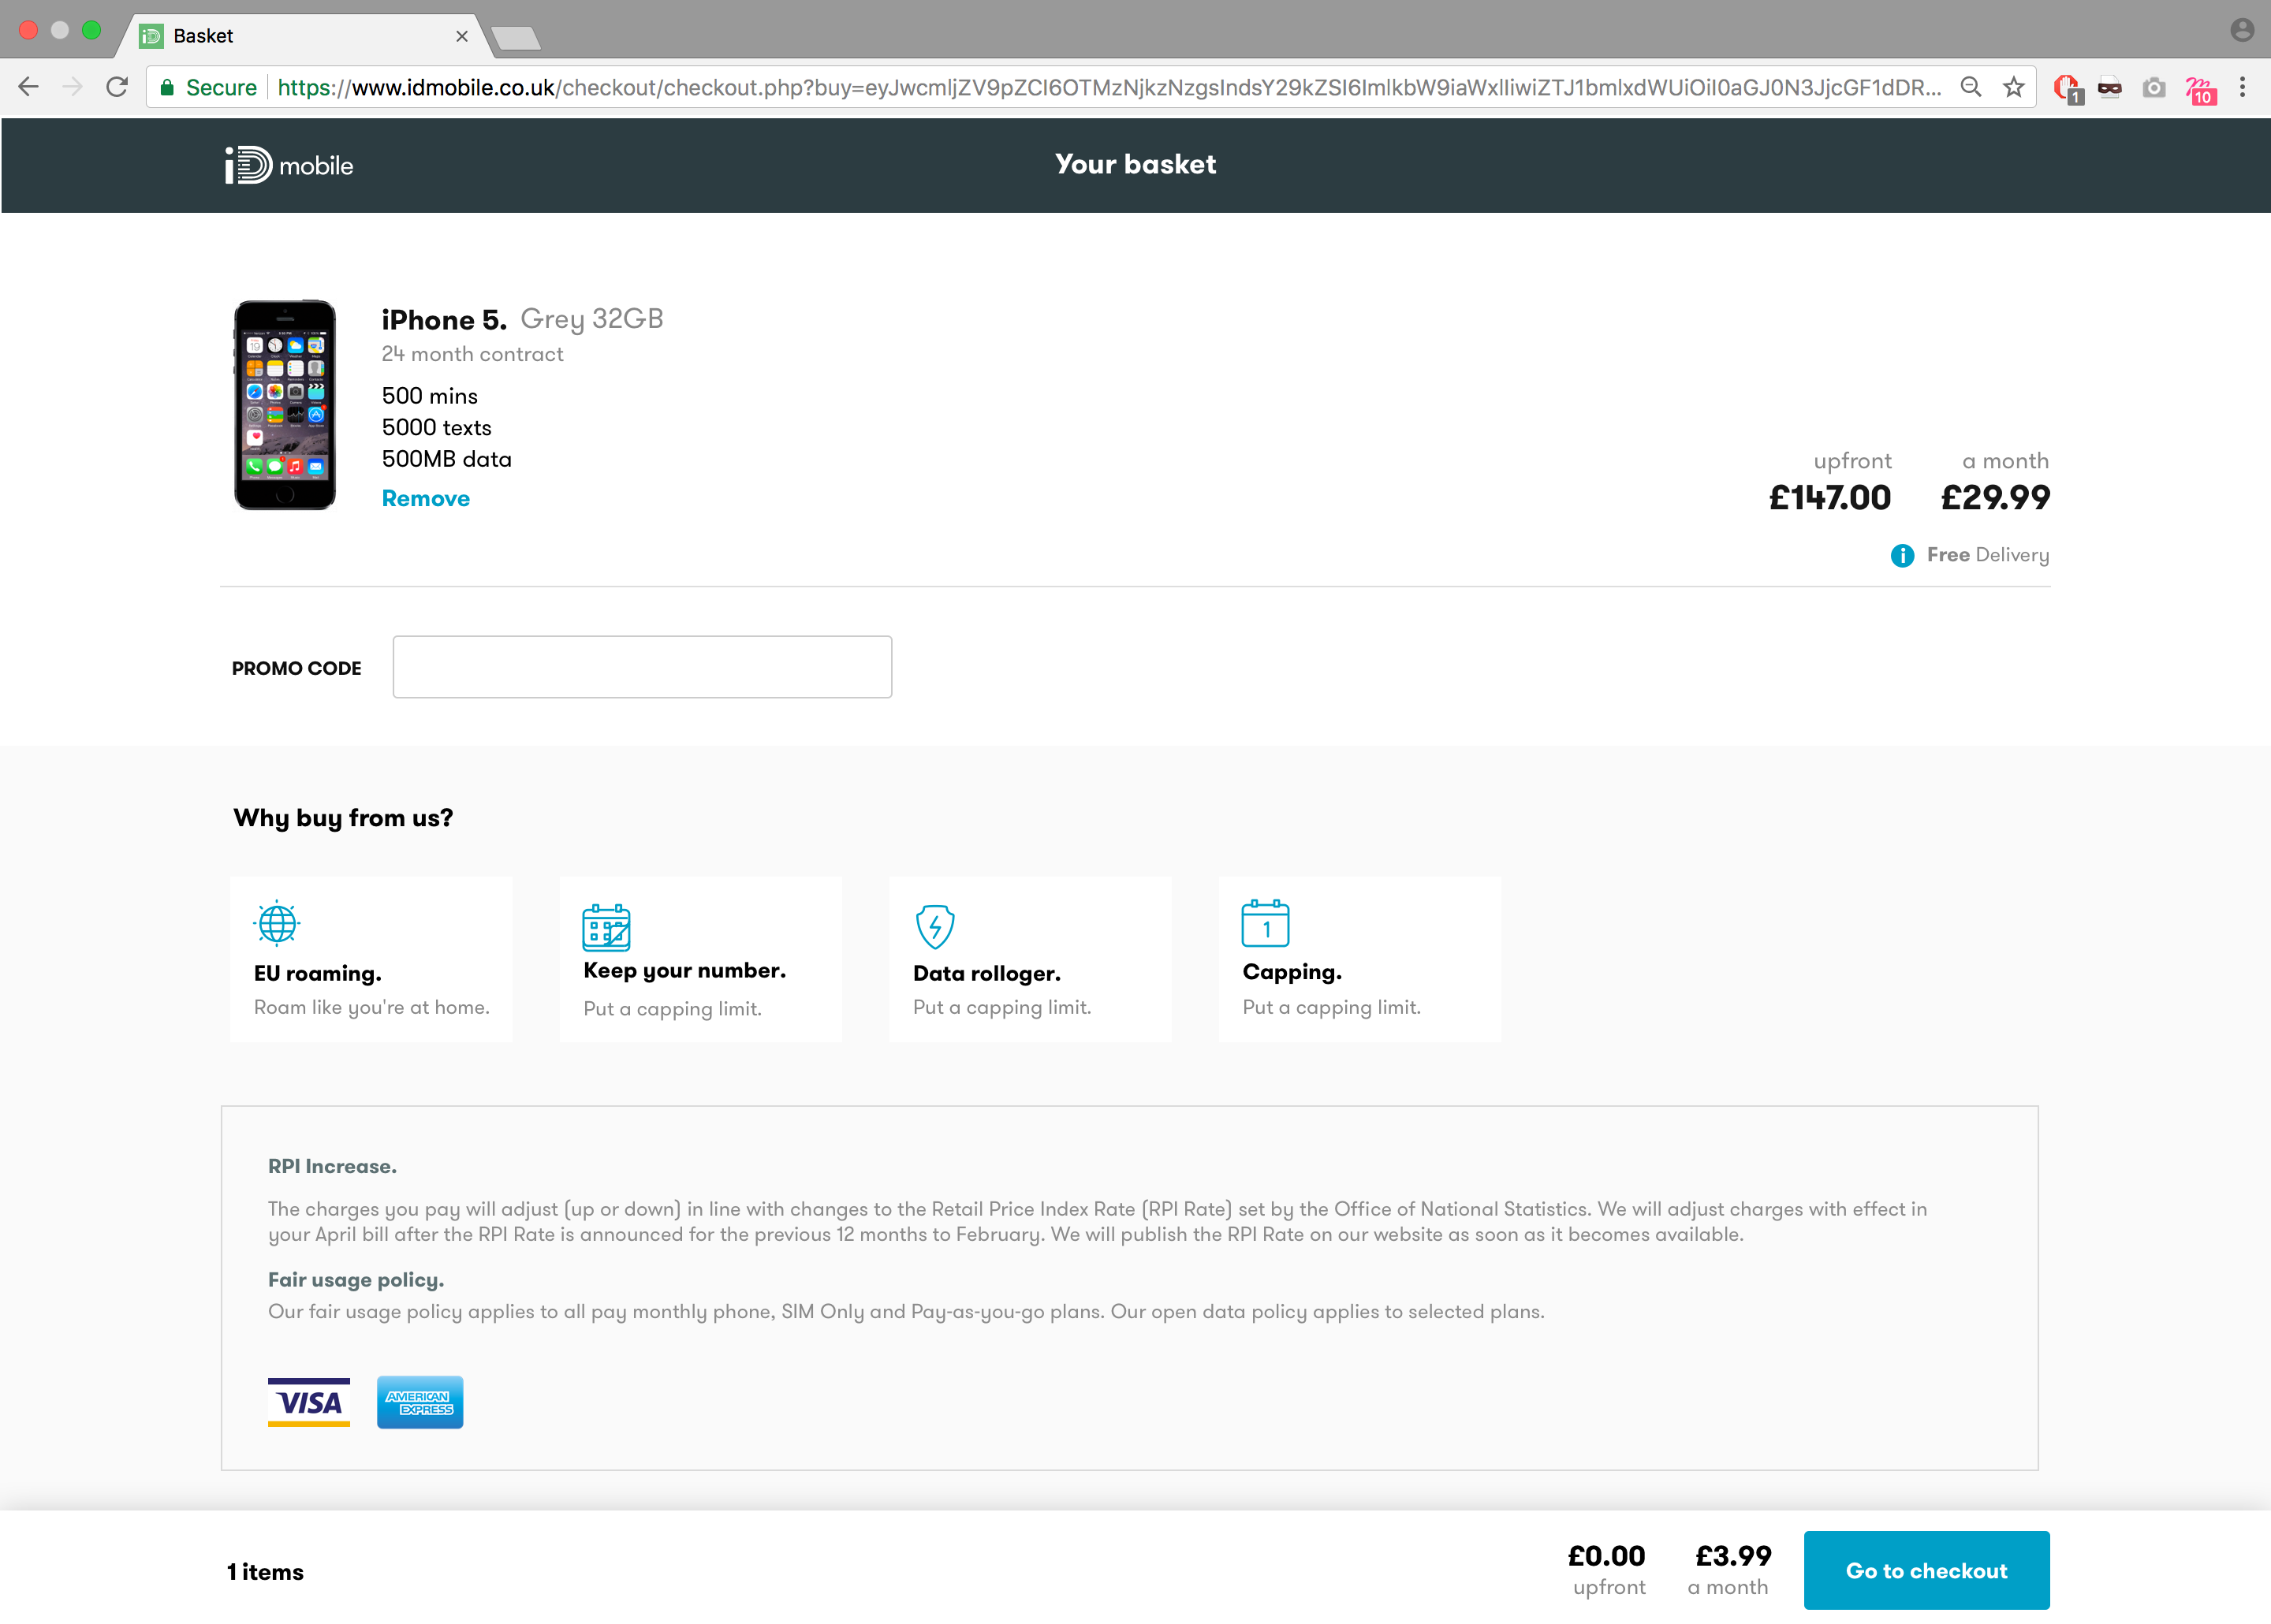This screenshot has width=2271, height=1624.
Task: Click the Free Delivery info icon
Action: [1902, 555]
